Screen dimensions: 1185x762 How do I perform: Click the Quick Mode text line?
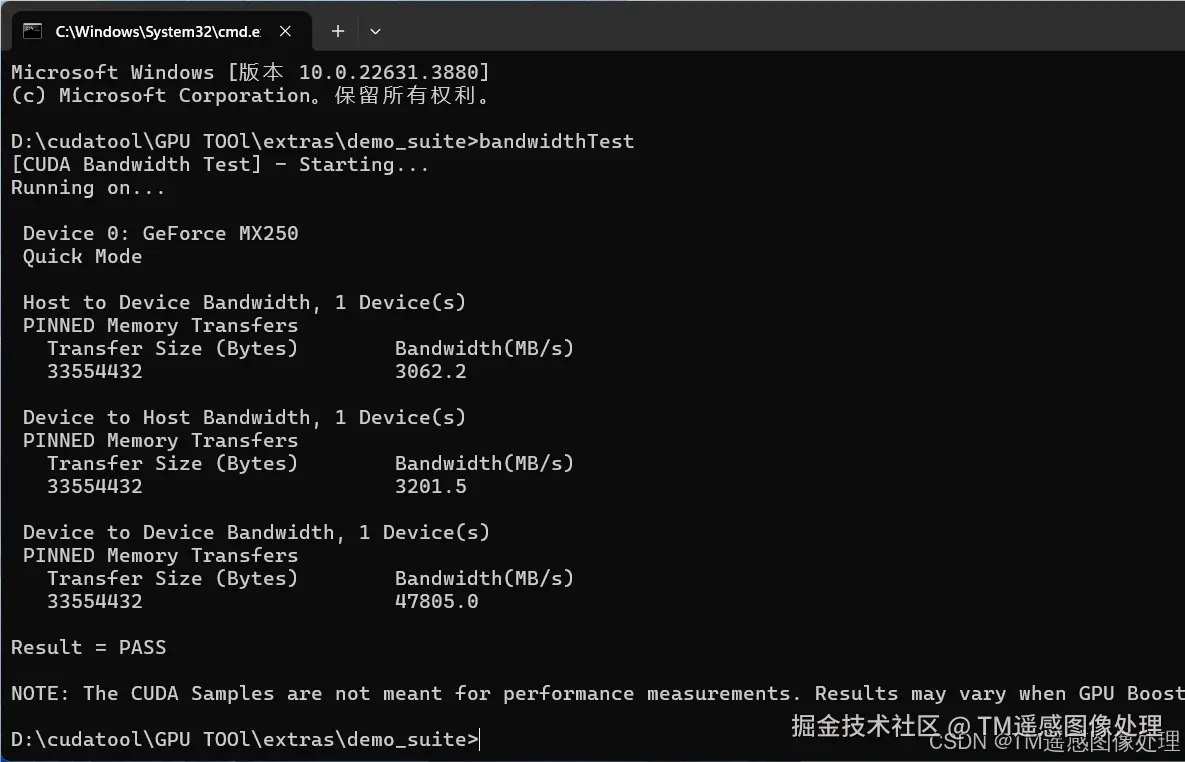coord(82,256)
